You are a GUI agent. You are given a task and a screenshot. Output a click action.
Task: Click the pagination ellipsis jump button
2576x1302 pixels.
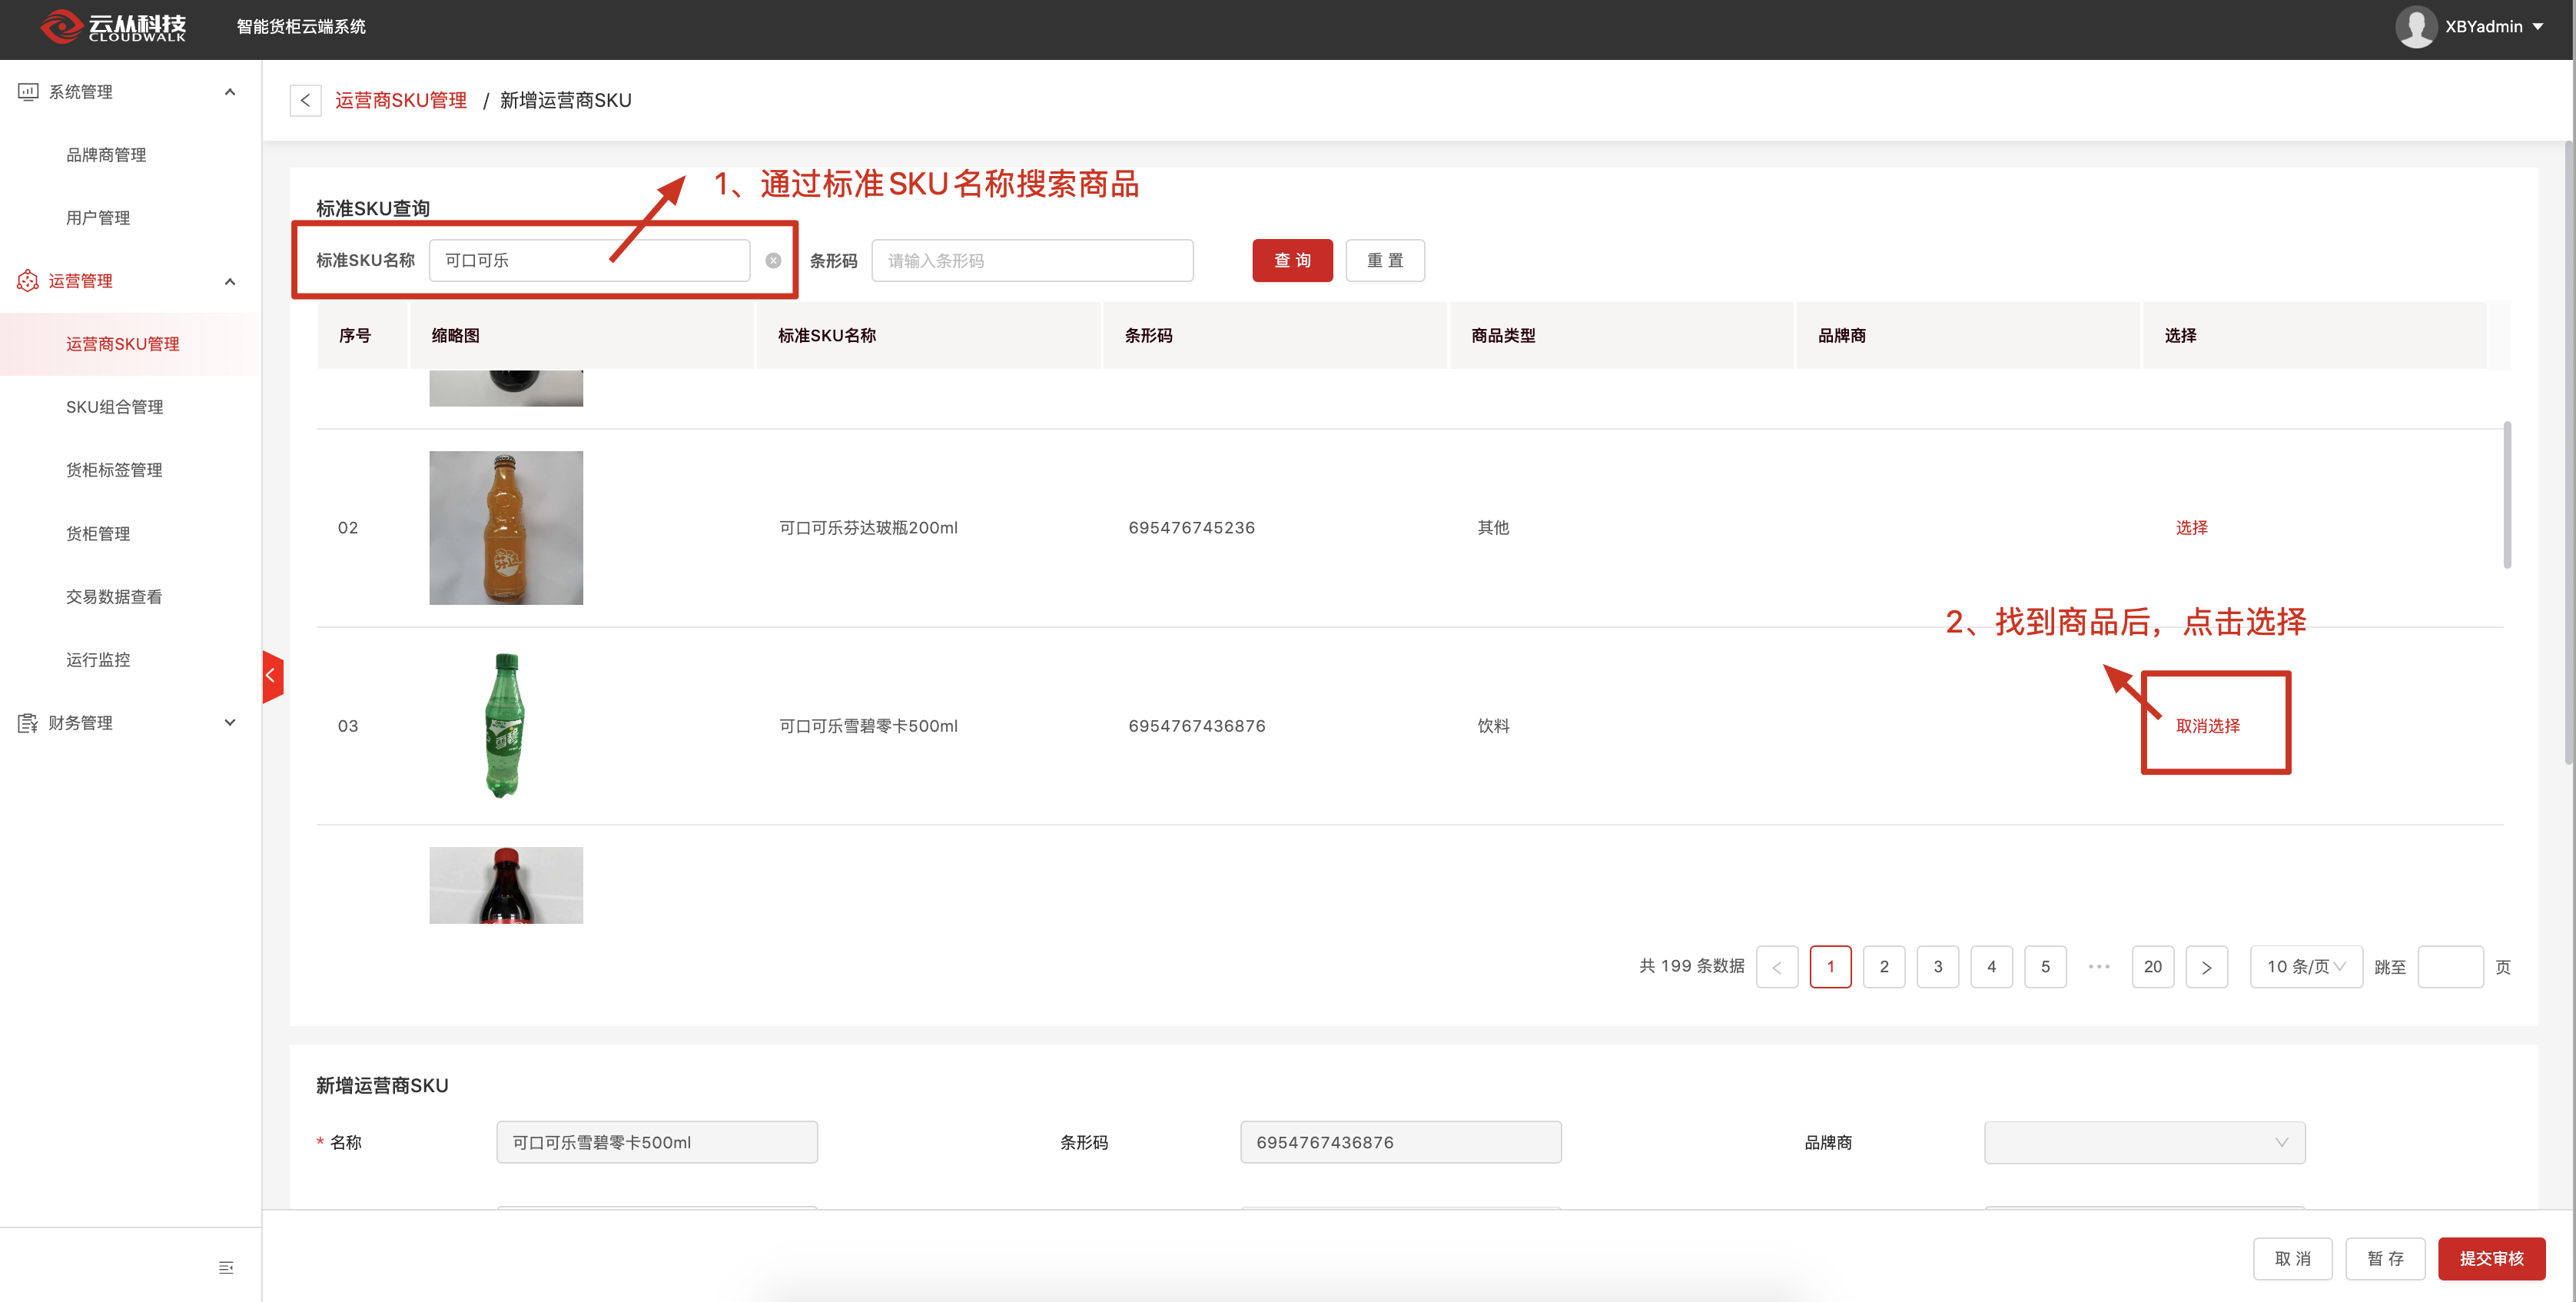coord(2099,967)
